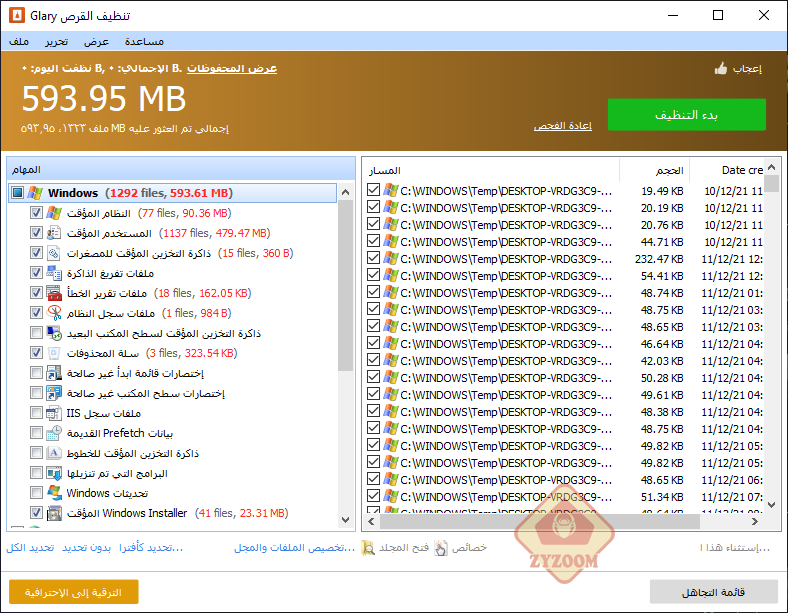Click the green بدء التنظيف button
The width and height of the screenshot is (788, 613).
tap(686, 115)
